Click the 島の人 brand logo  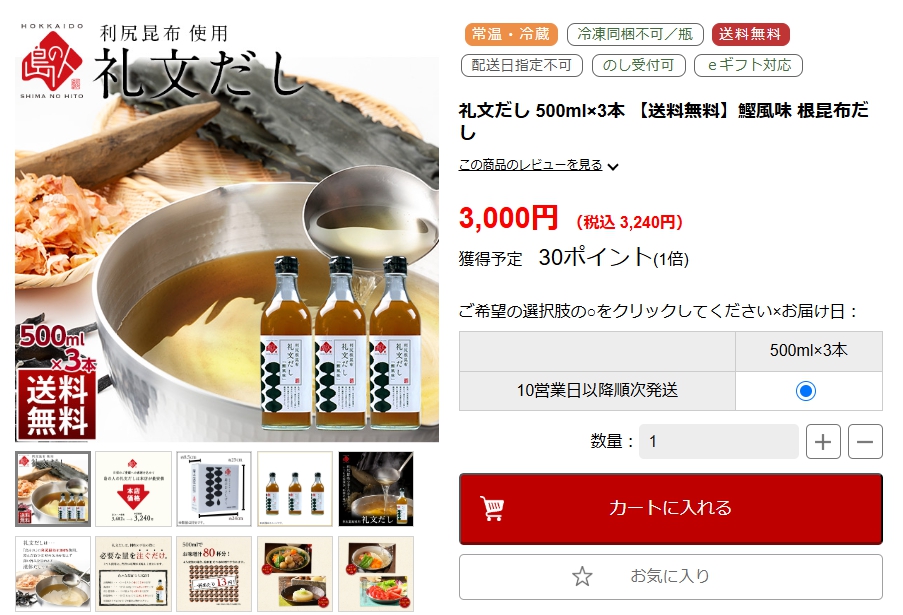point(52,61)
